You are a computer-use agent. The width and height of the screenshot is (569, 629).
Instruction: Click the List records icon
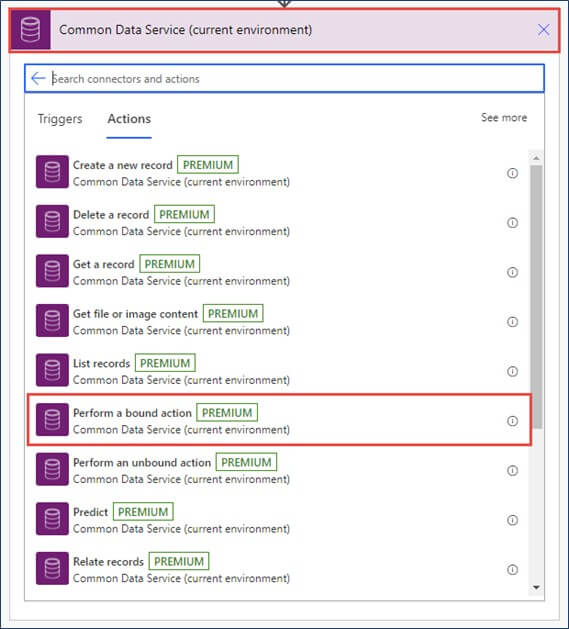(52, 370)
